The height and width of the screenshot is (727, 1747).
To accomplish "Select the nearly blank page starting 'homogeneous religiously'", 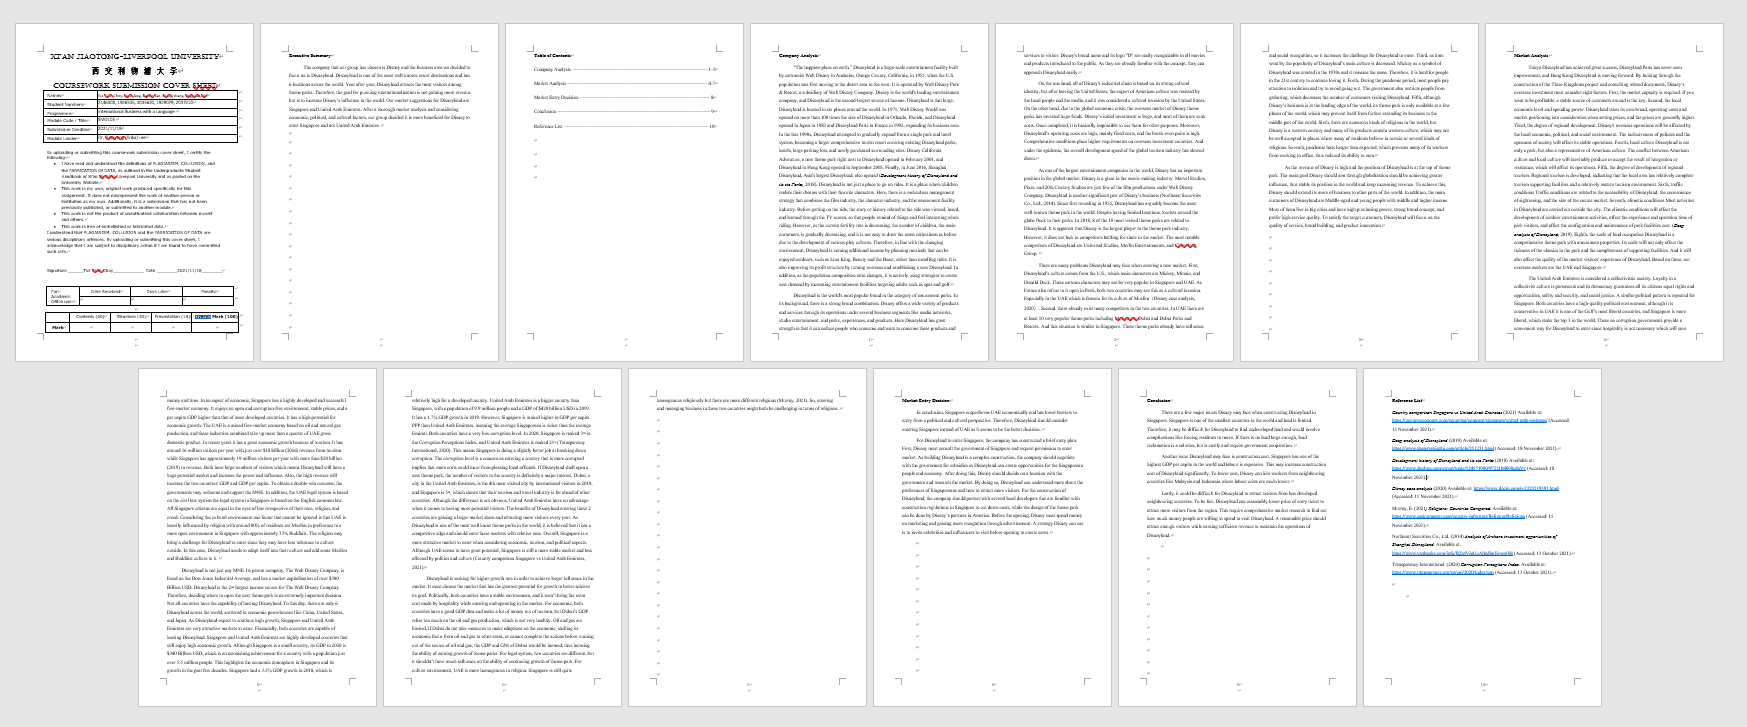I will (747, 538).
